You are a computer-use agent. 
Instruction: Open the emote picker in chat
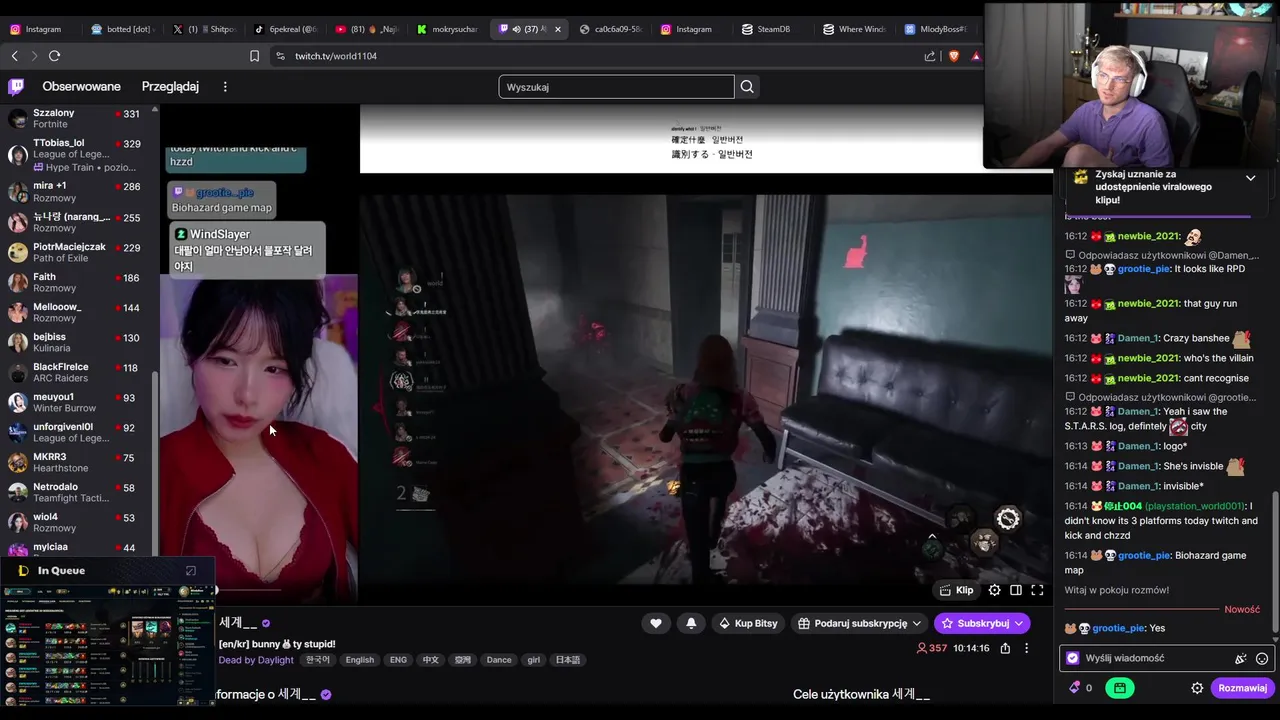coord(1262,659)
